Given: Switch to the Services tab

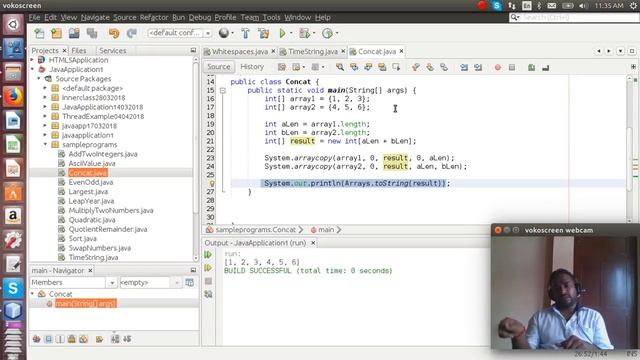Looking at the screenshot, I should pos(113,51).
